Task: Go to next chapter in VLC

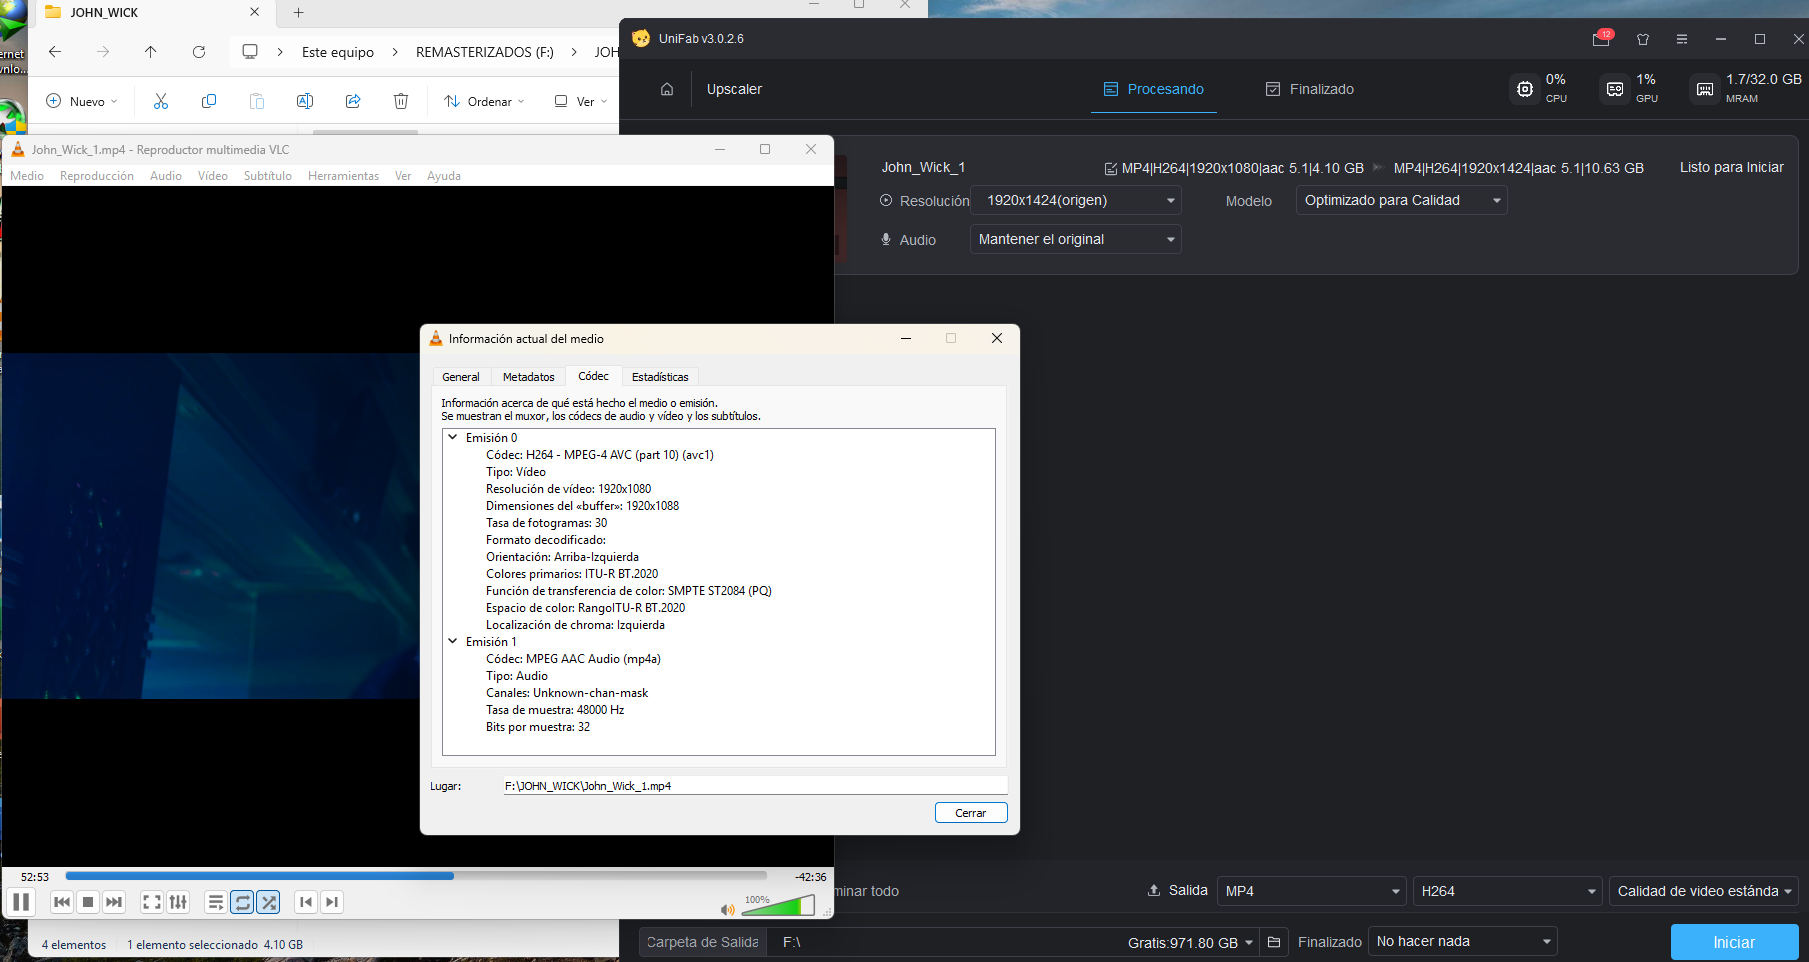Action: [x=332, y=902]
